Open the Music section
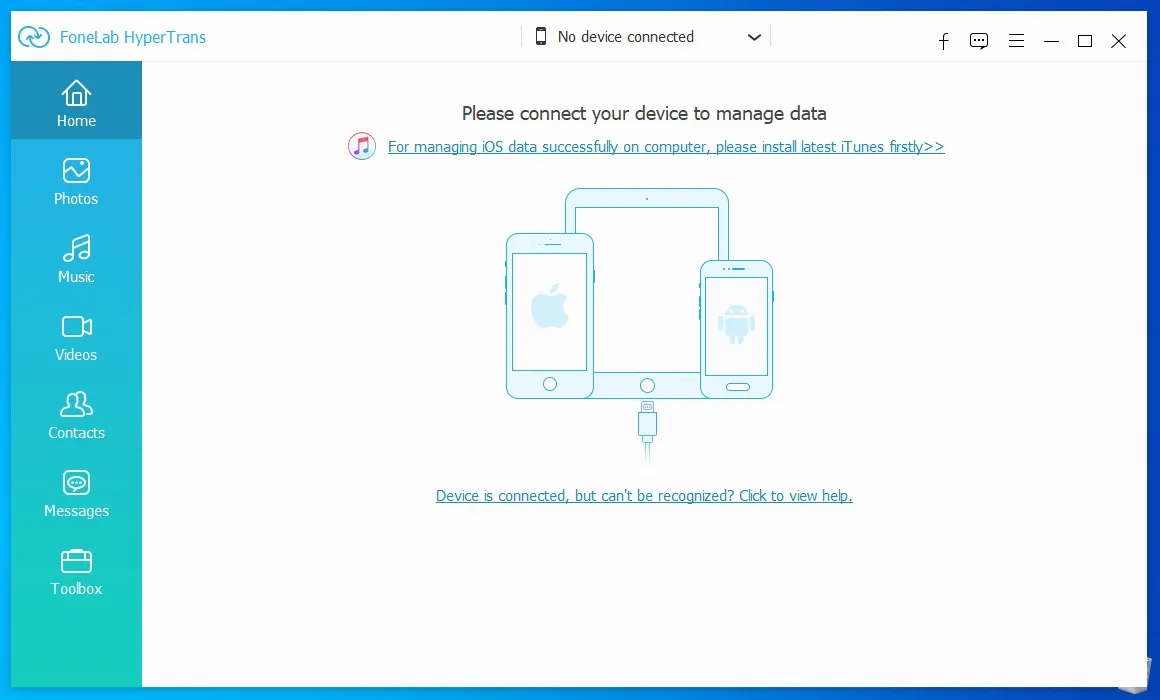This screenshot has height=700, width=1160. click(76, 260)
